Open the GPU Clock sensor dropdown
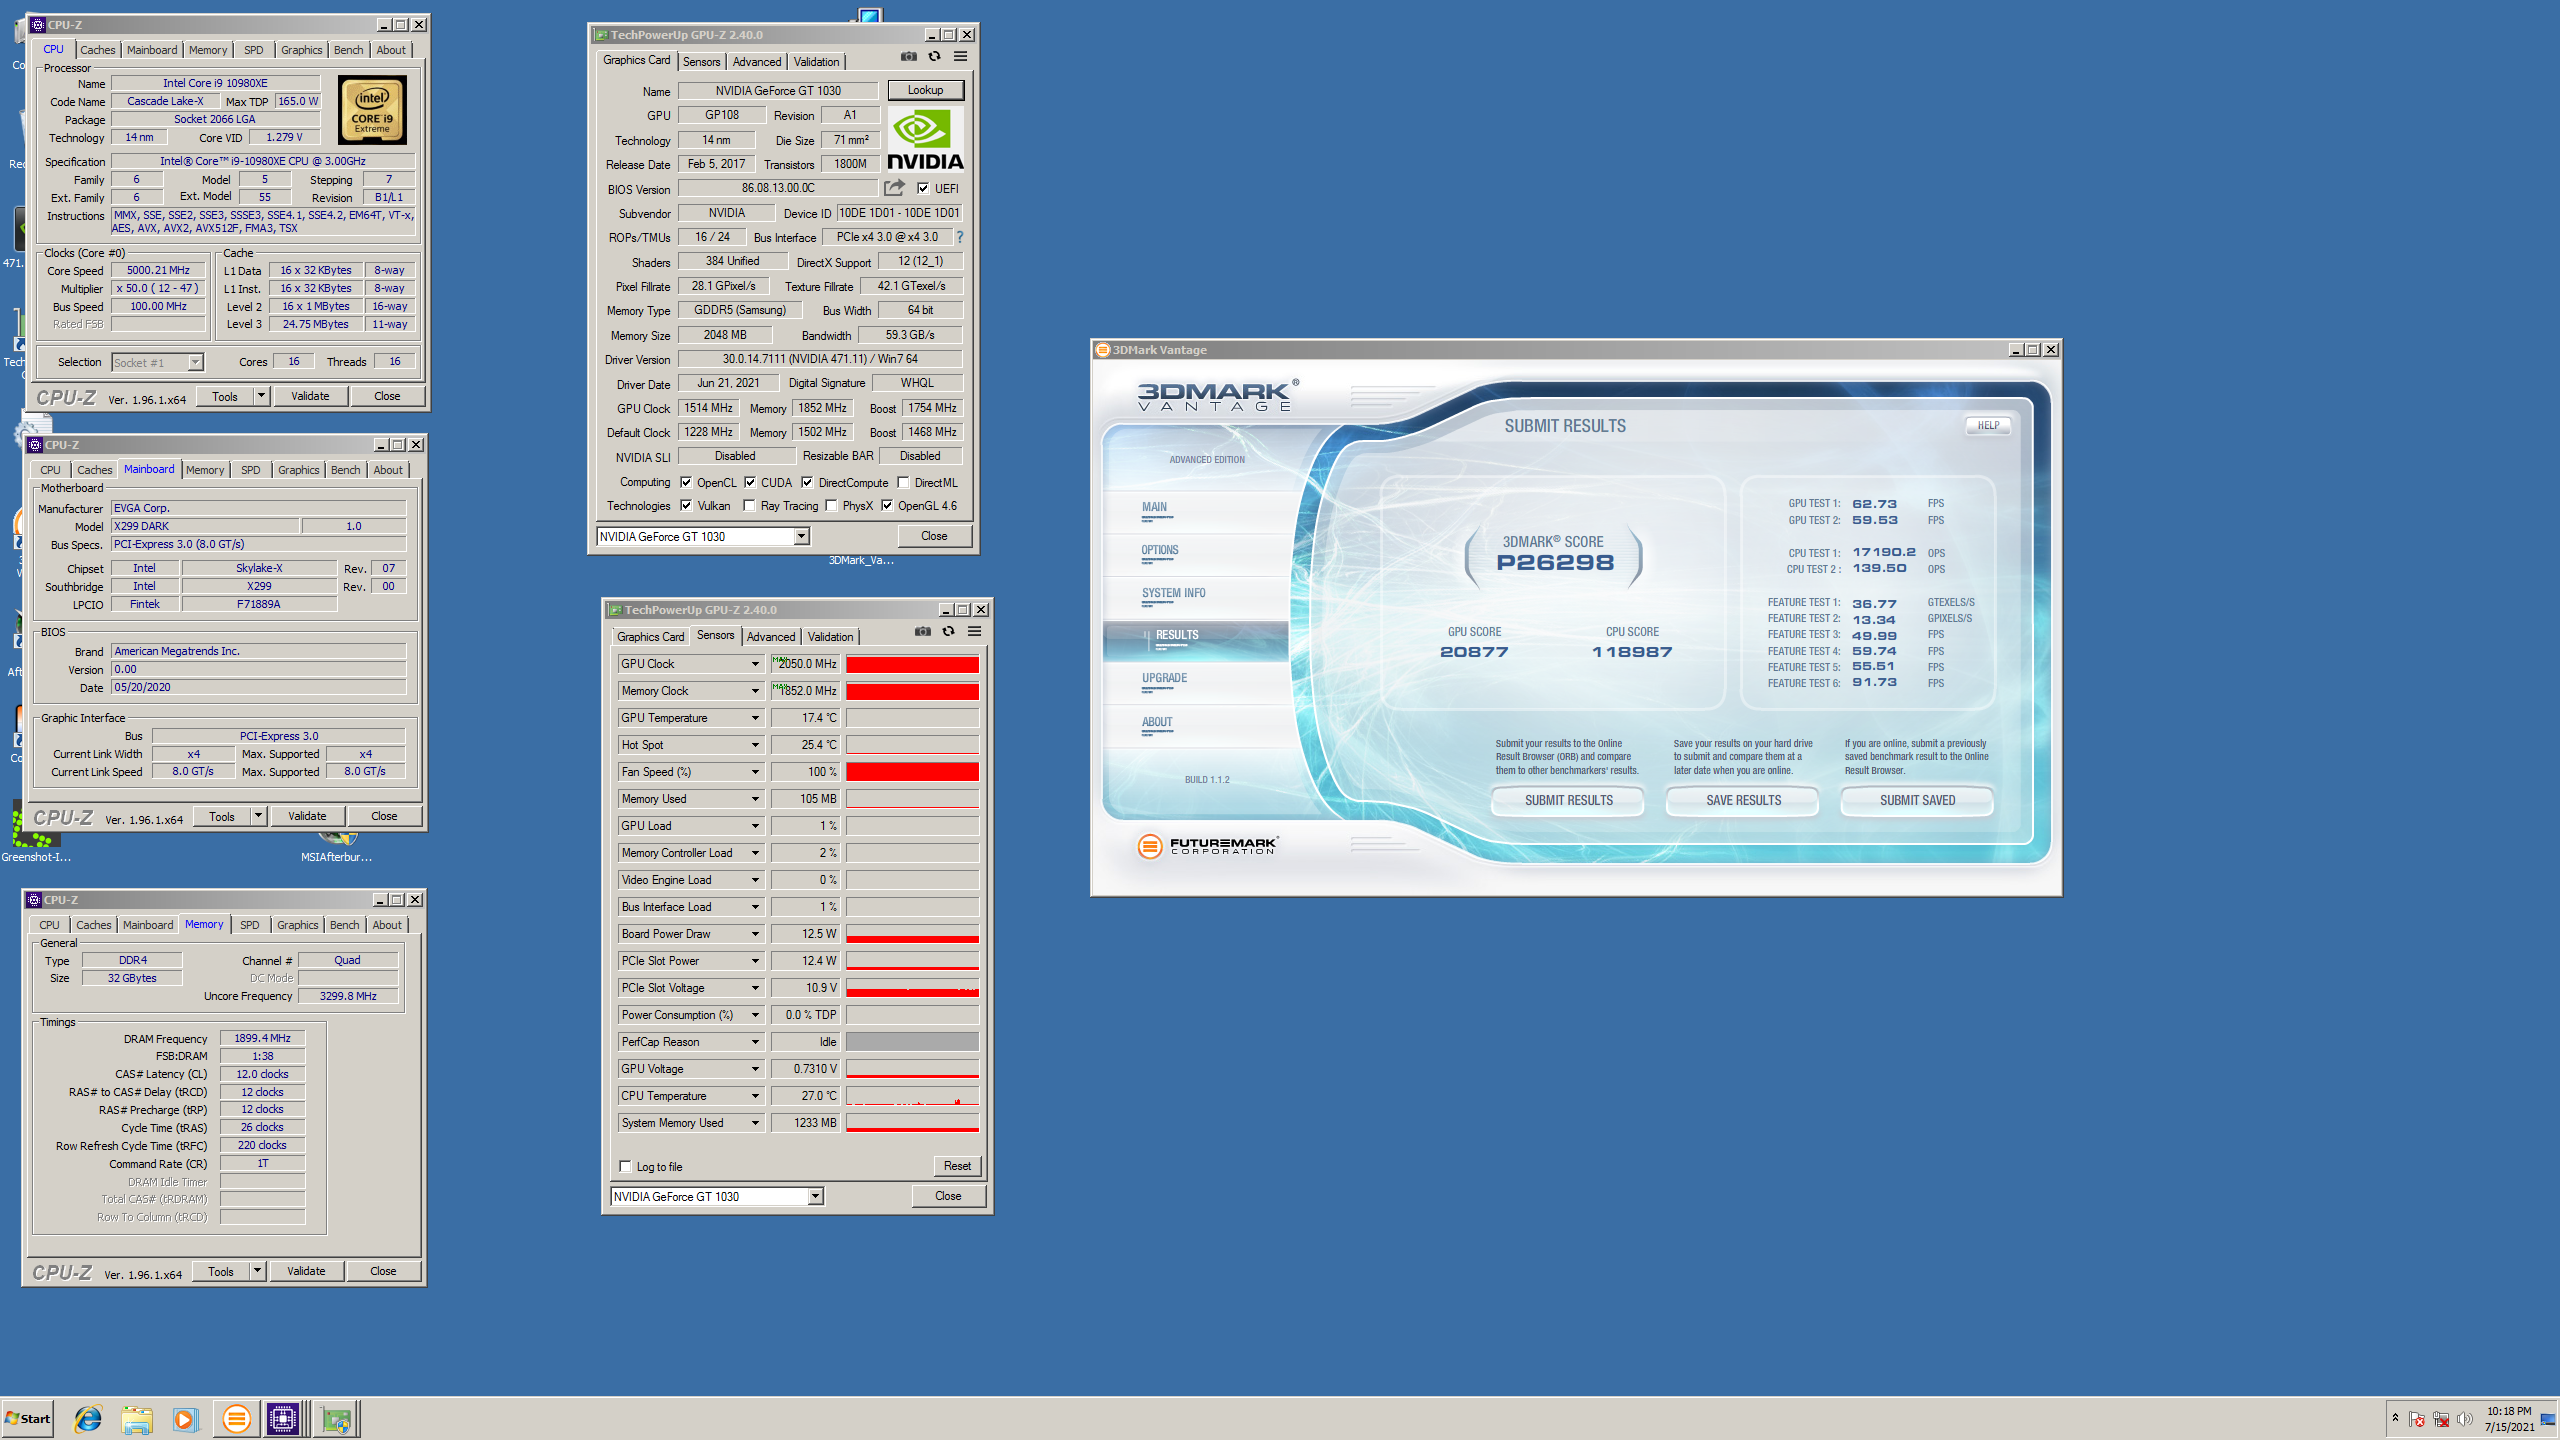 tap(755, 664)
